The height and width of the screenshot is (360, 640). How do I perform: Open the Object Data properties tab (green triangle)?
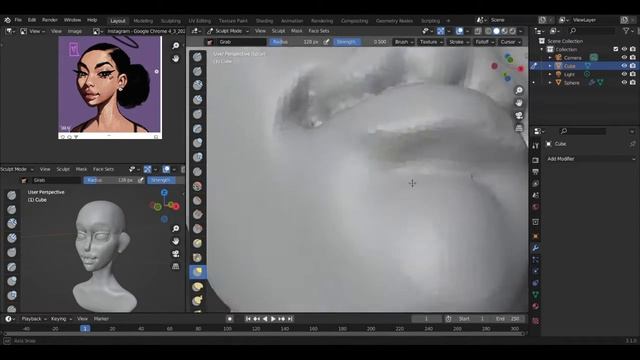tap(536, 294)
